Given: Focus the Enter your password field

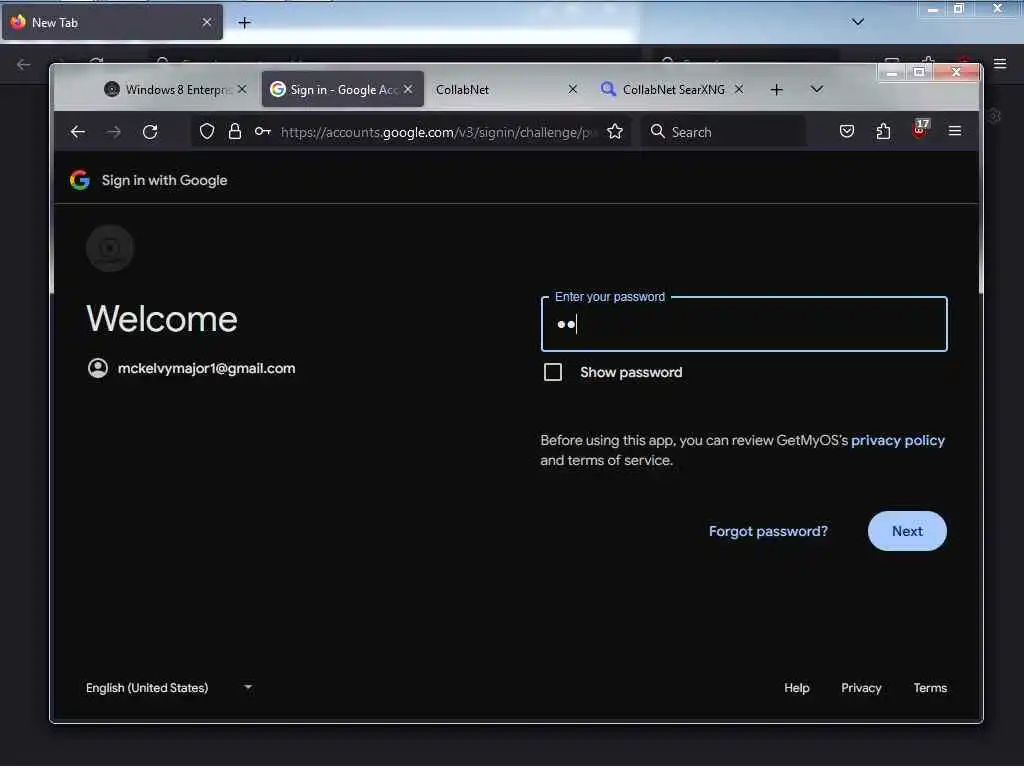Looking at the screenshot, I should pos(744,324).
